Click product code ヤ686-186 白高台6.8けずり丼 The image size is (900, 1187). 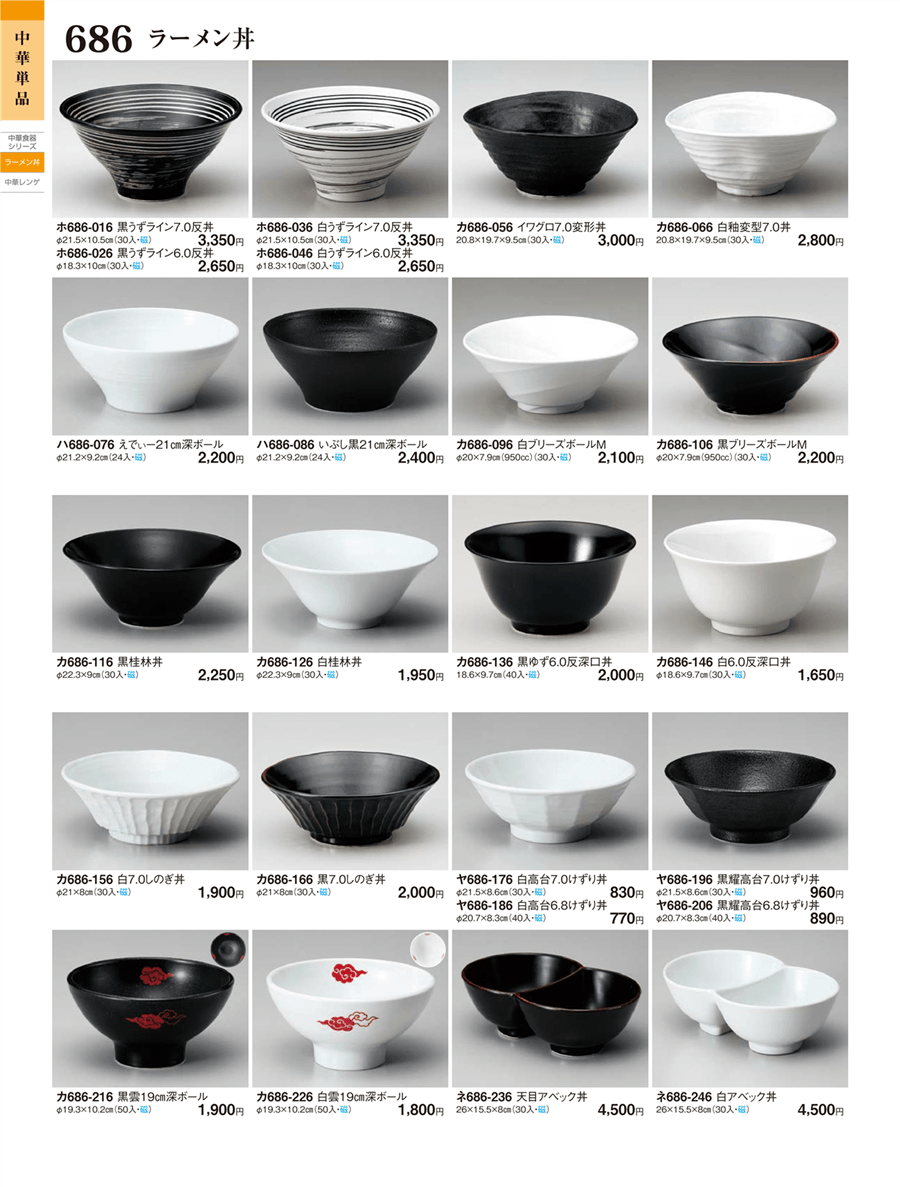tap(531, 905)
